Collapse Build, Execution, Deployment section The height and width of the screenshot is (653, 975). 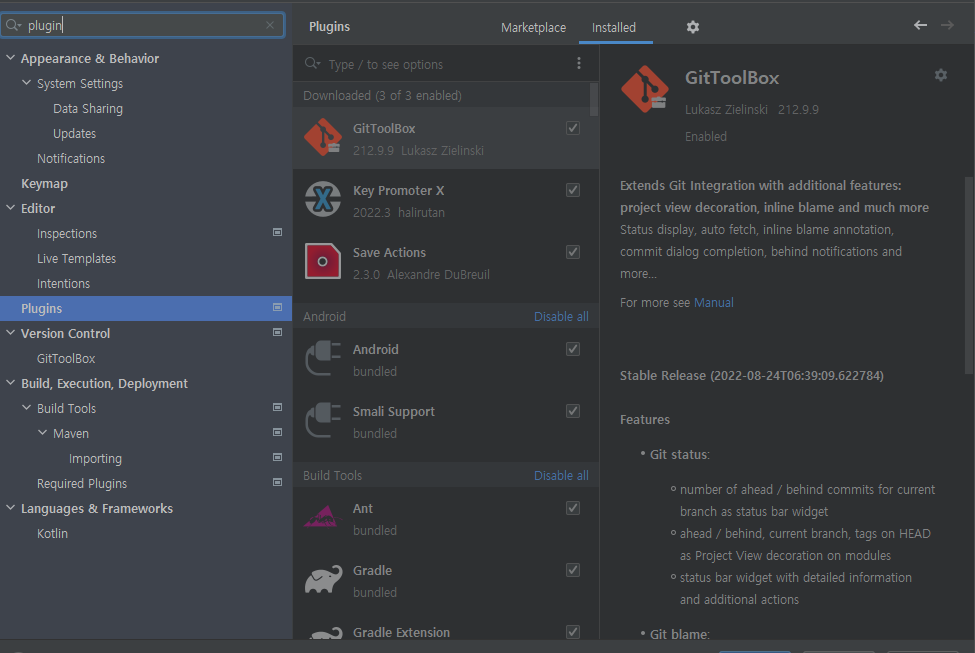pyautogui.click(x=11, y=383)
